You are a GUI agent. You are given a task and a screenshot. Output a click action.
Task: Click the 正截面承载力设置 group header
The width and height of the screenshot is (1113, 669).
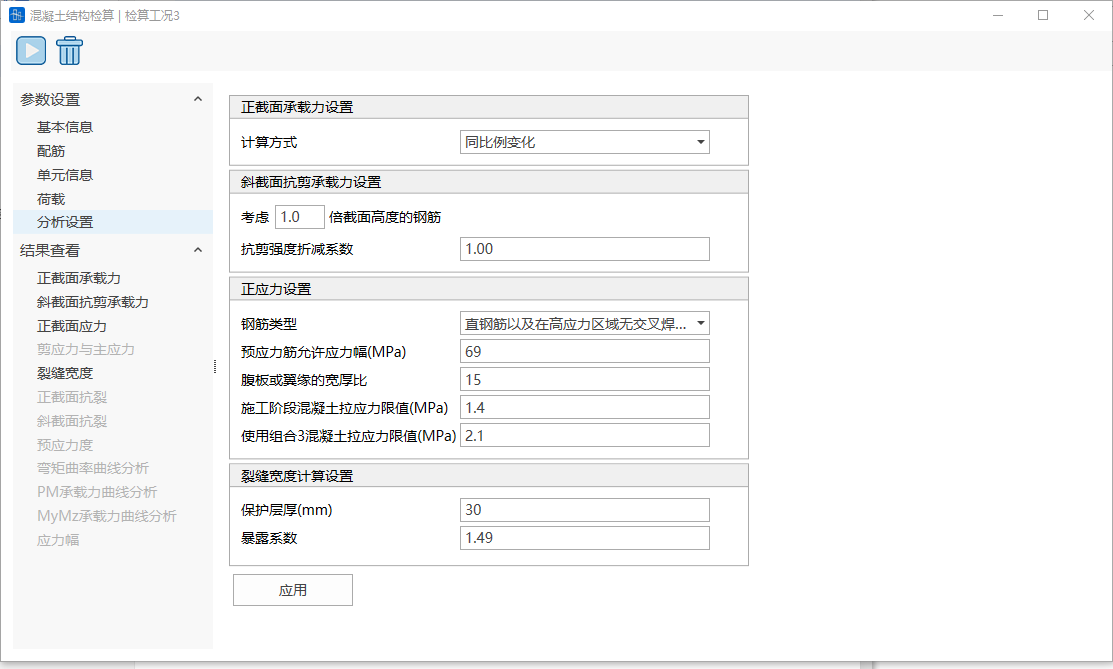[x=488, y=107]
